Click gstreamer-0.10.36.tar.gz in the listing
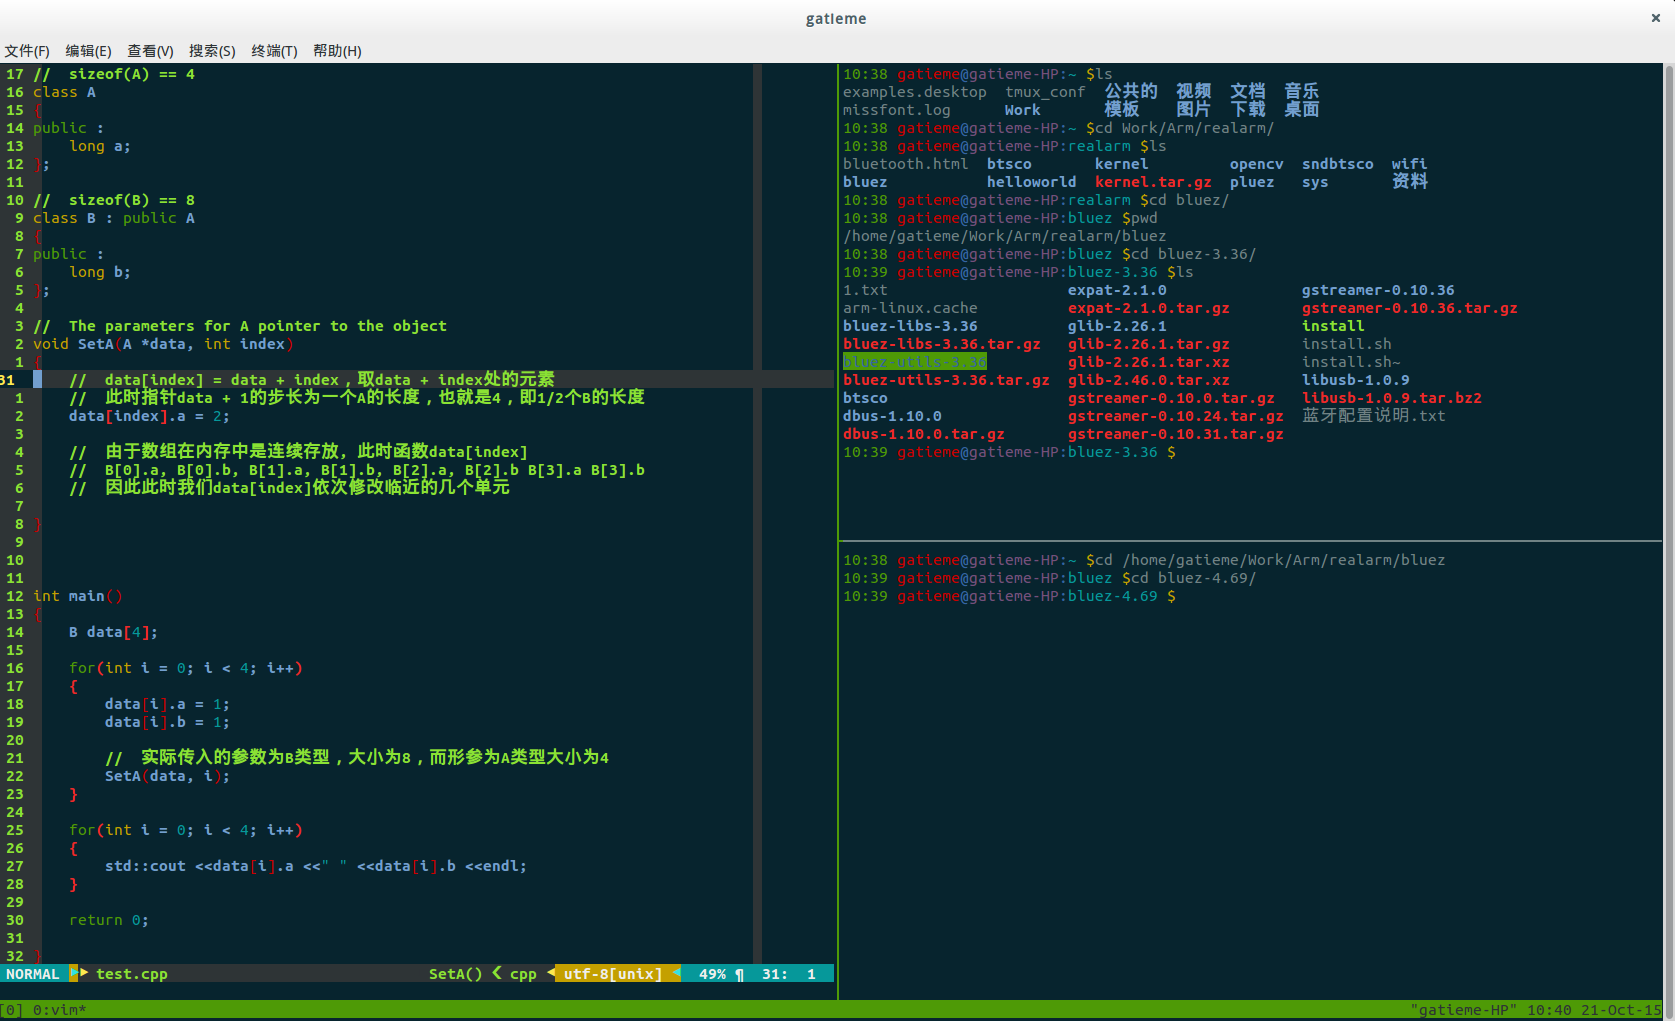This screenshot has height=1021, width=1675. coord(1410,308)
